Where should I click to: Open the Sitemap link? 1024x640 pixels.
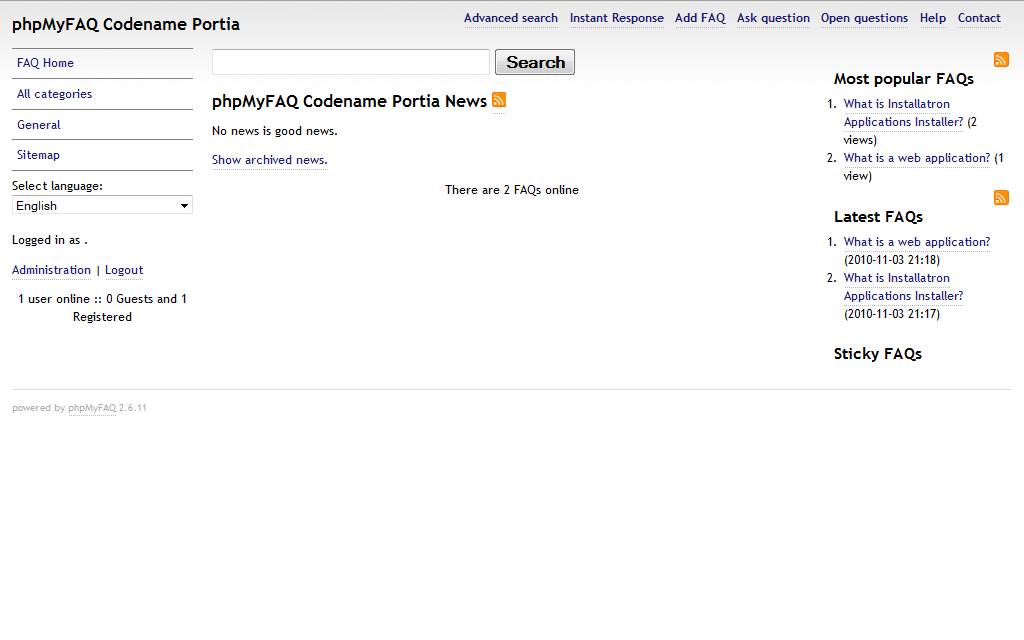(x=38, y=155)
